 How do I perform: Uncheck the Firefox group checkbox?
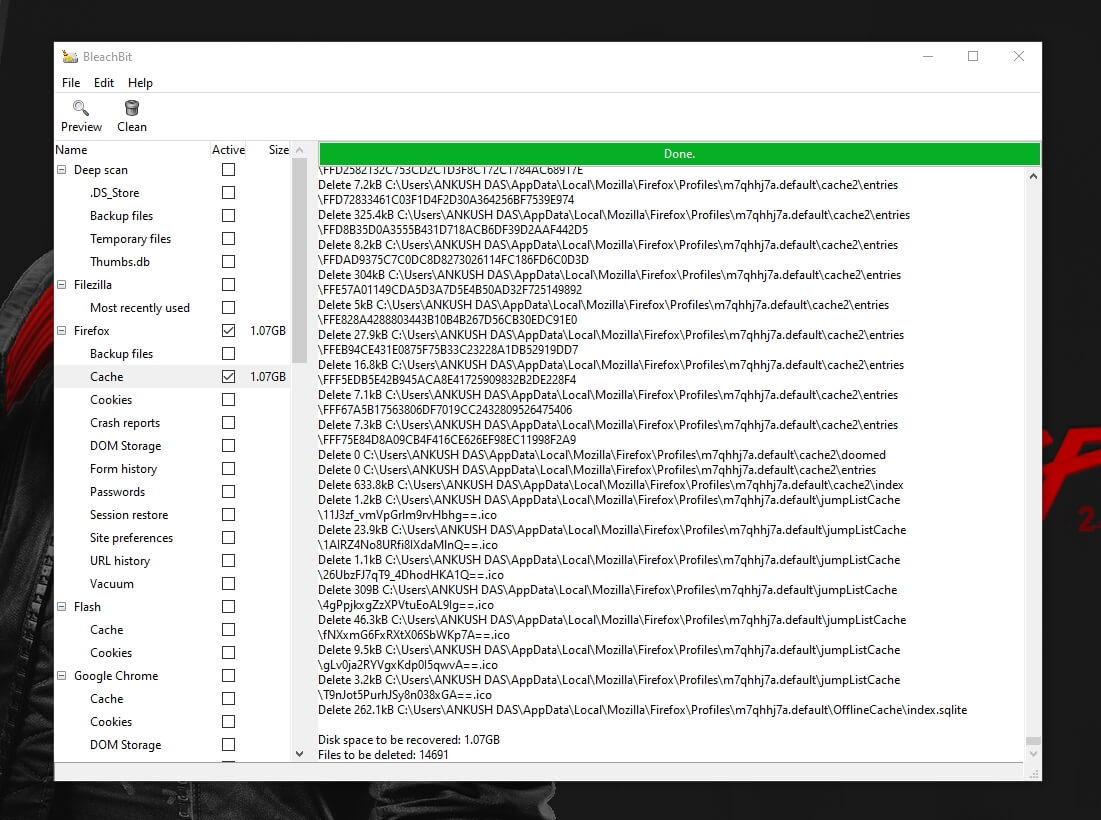(228, 331)
